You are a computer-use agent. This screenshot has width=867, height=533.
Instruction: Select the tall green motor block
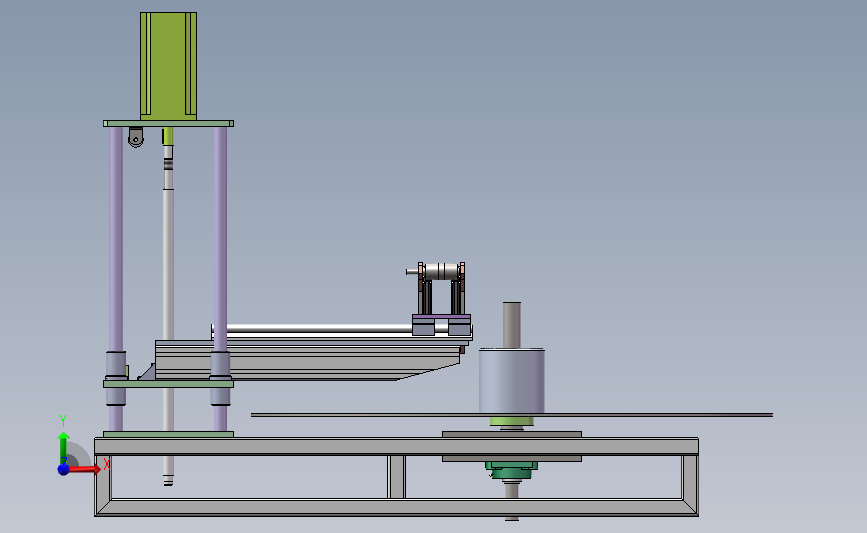[x=168, y=66]
